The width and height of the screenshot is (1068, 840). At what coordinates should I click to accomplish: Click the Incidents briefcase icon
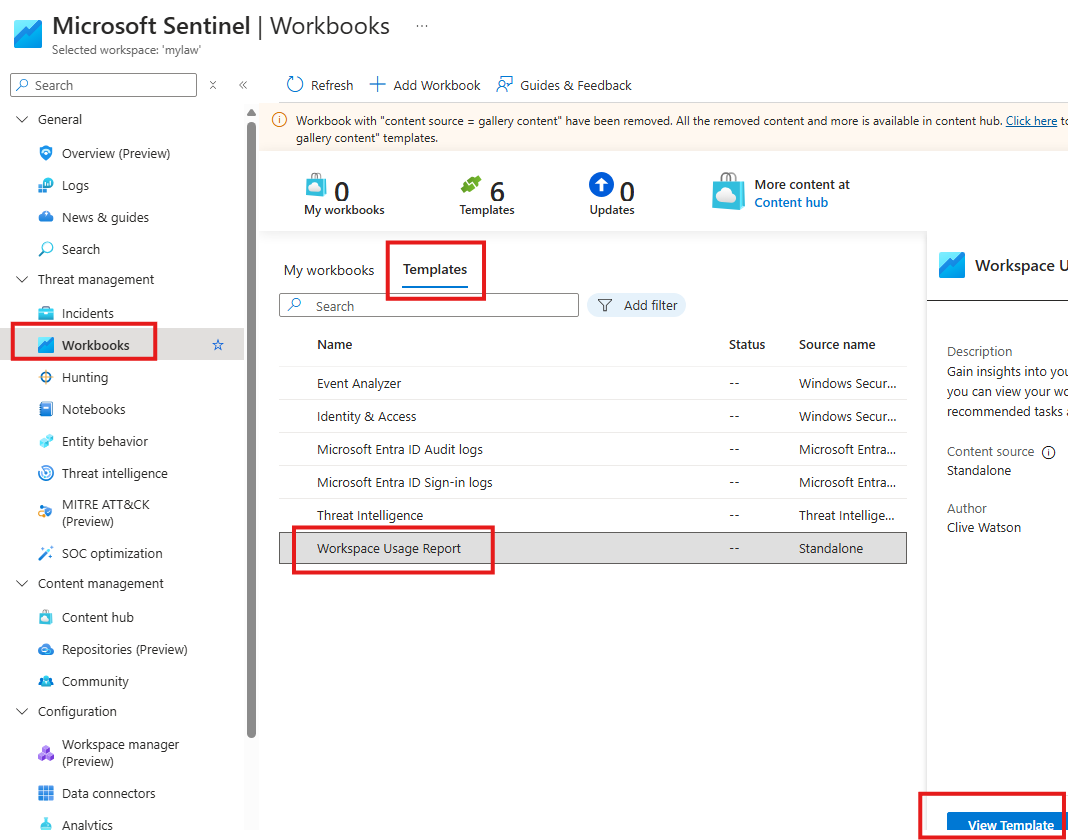point(46,313)
